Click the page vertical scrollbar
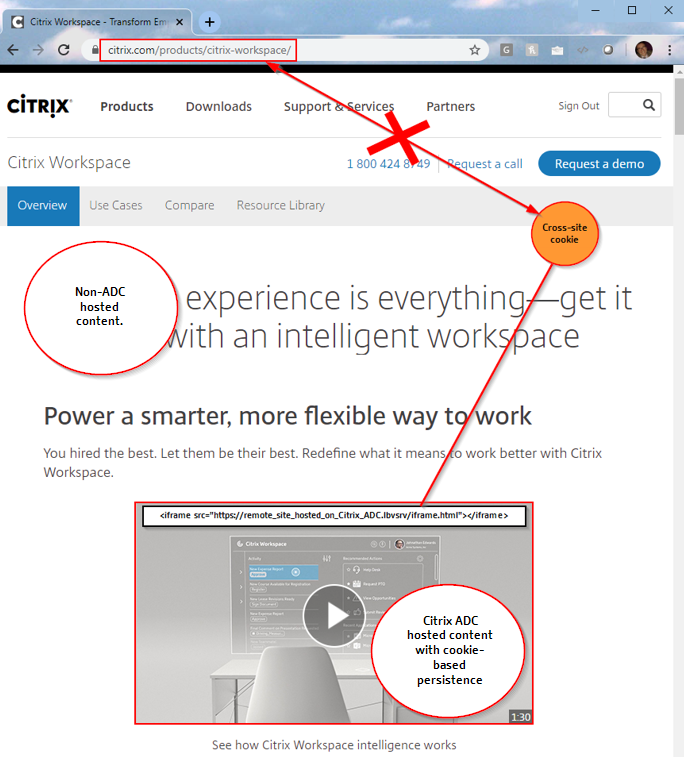684x757 pixels. coord(679,107)
